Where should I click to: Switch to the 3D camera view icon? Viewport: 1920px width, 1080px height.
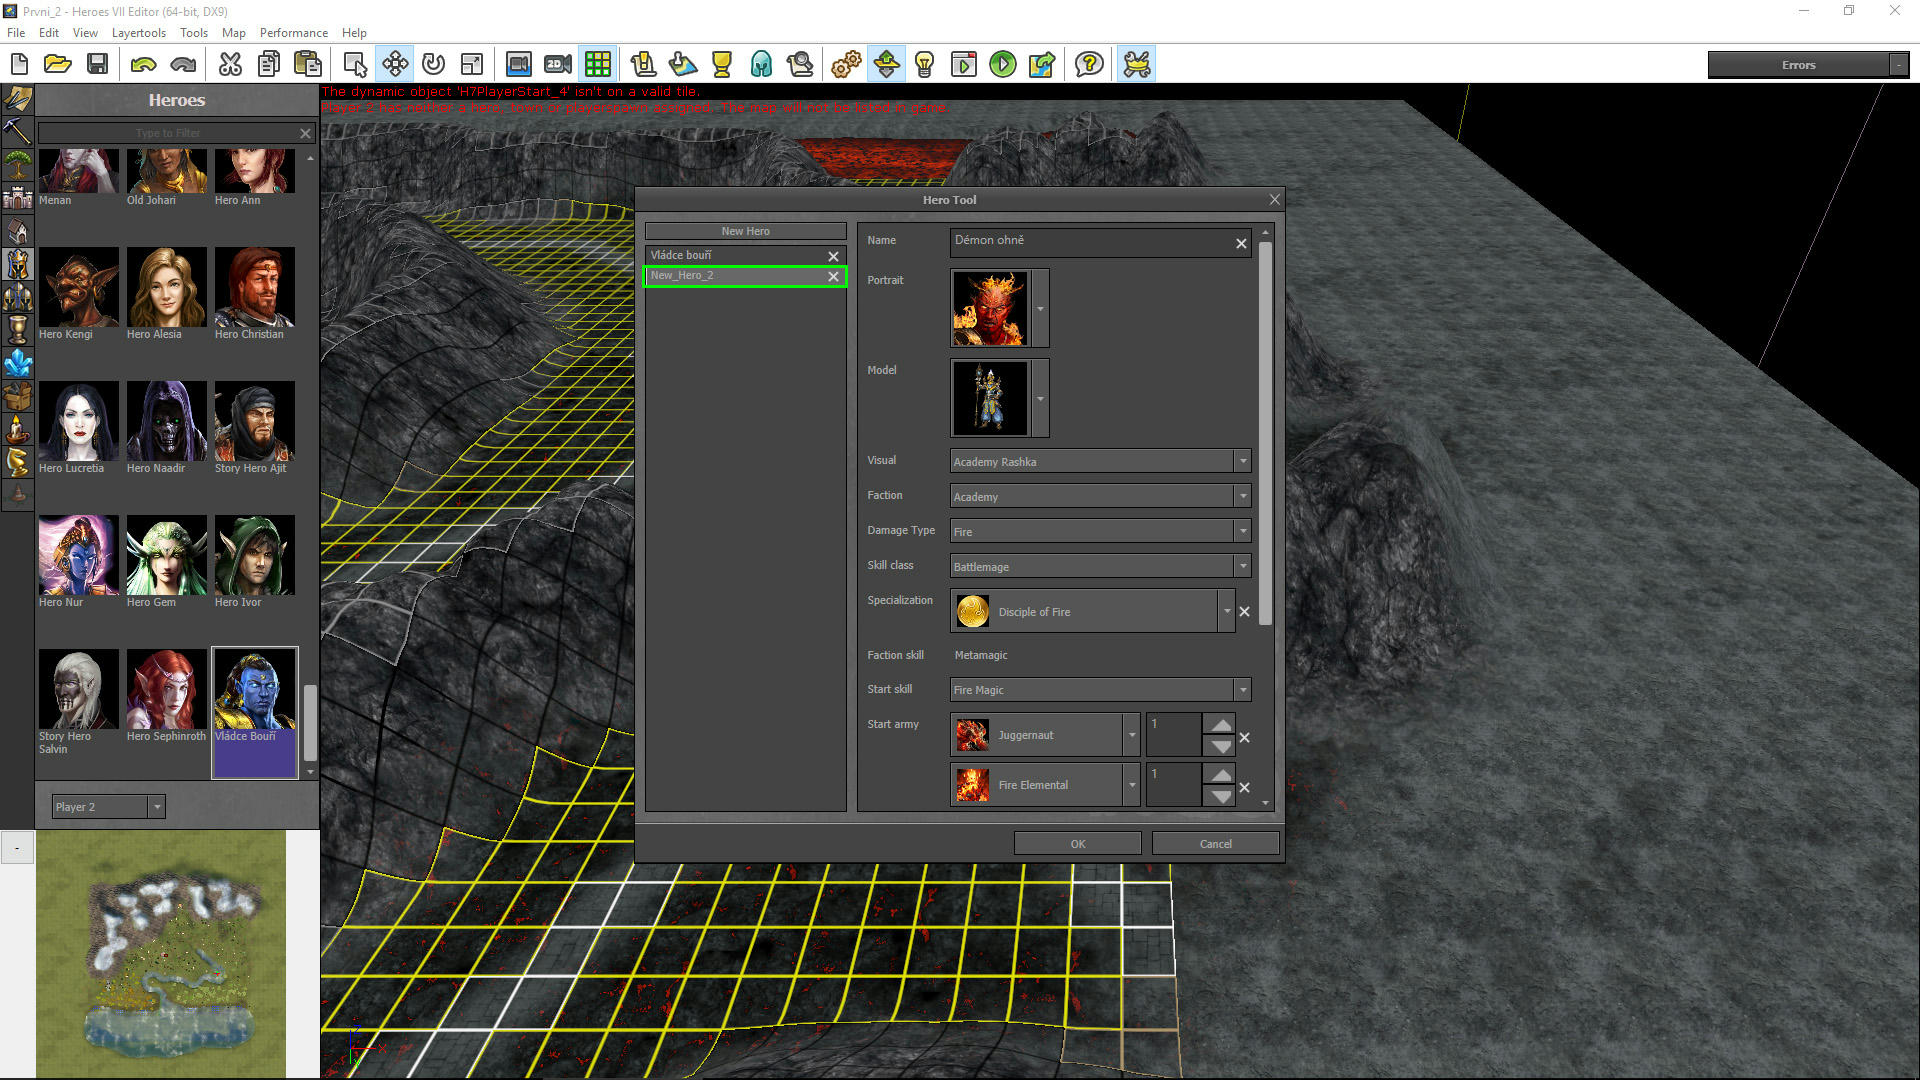518,65
